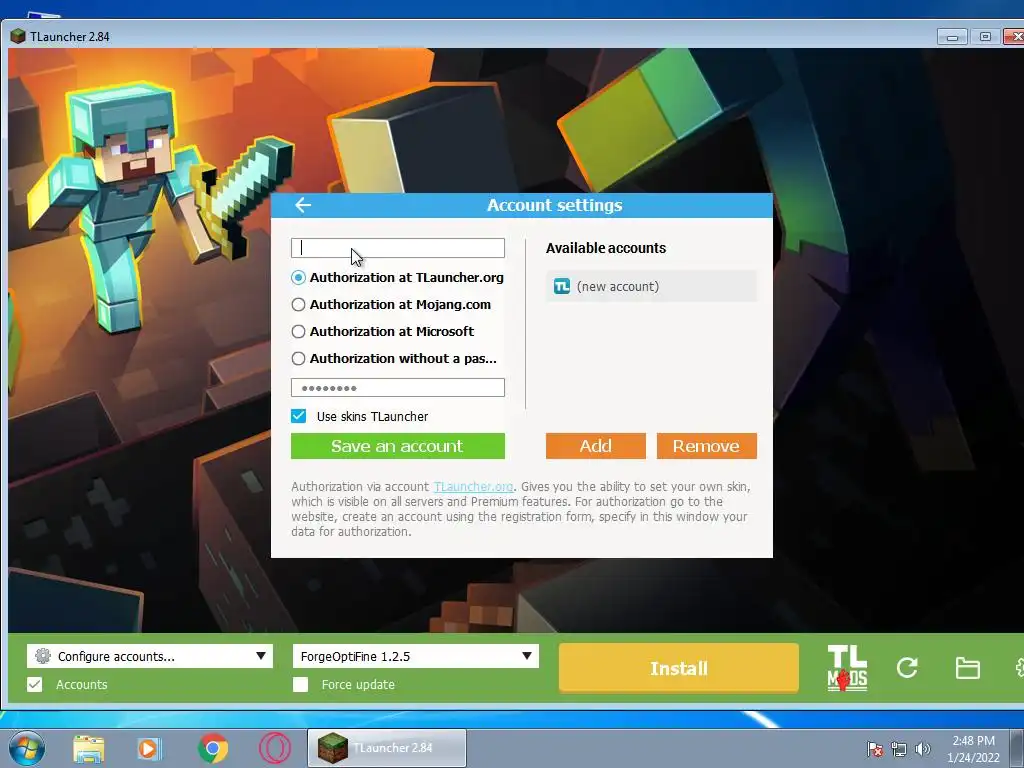Click the username input field
Screen dimensions: 1024x768
pos(398,248)
